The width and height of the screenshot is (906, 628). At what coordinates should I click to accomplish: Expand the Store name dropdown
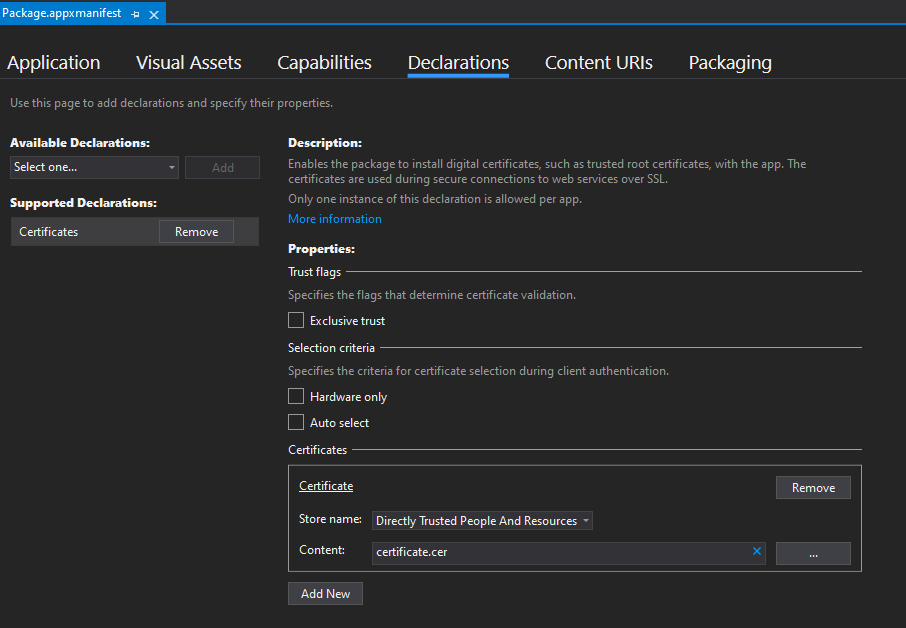pyautogui.click(x=483, y=521)
